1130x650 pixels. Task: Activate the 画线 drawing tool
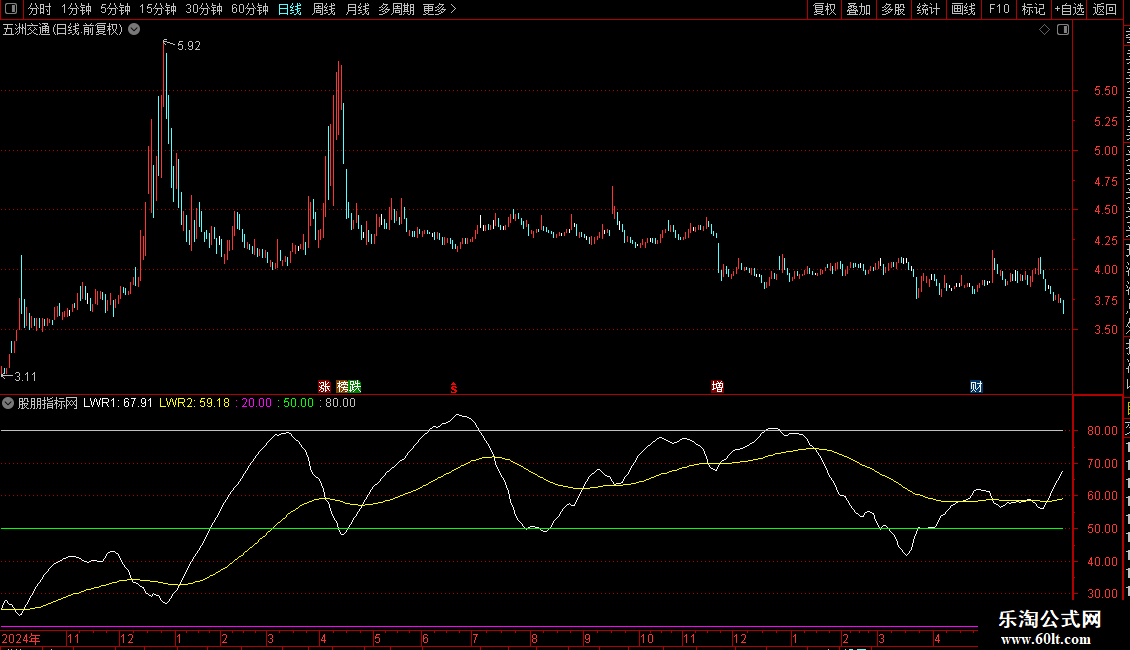(964, 9)
